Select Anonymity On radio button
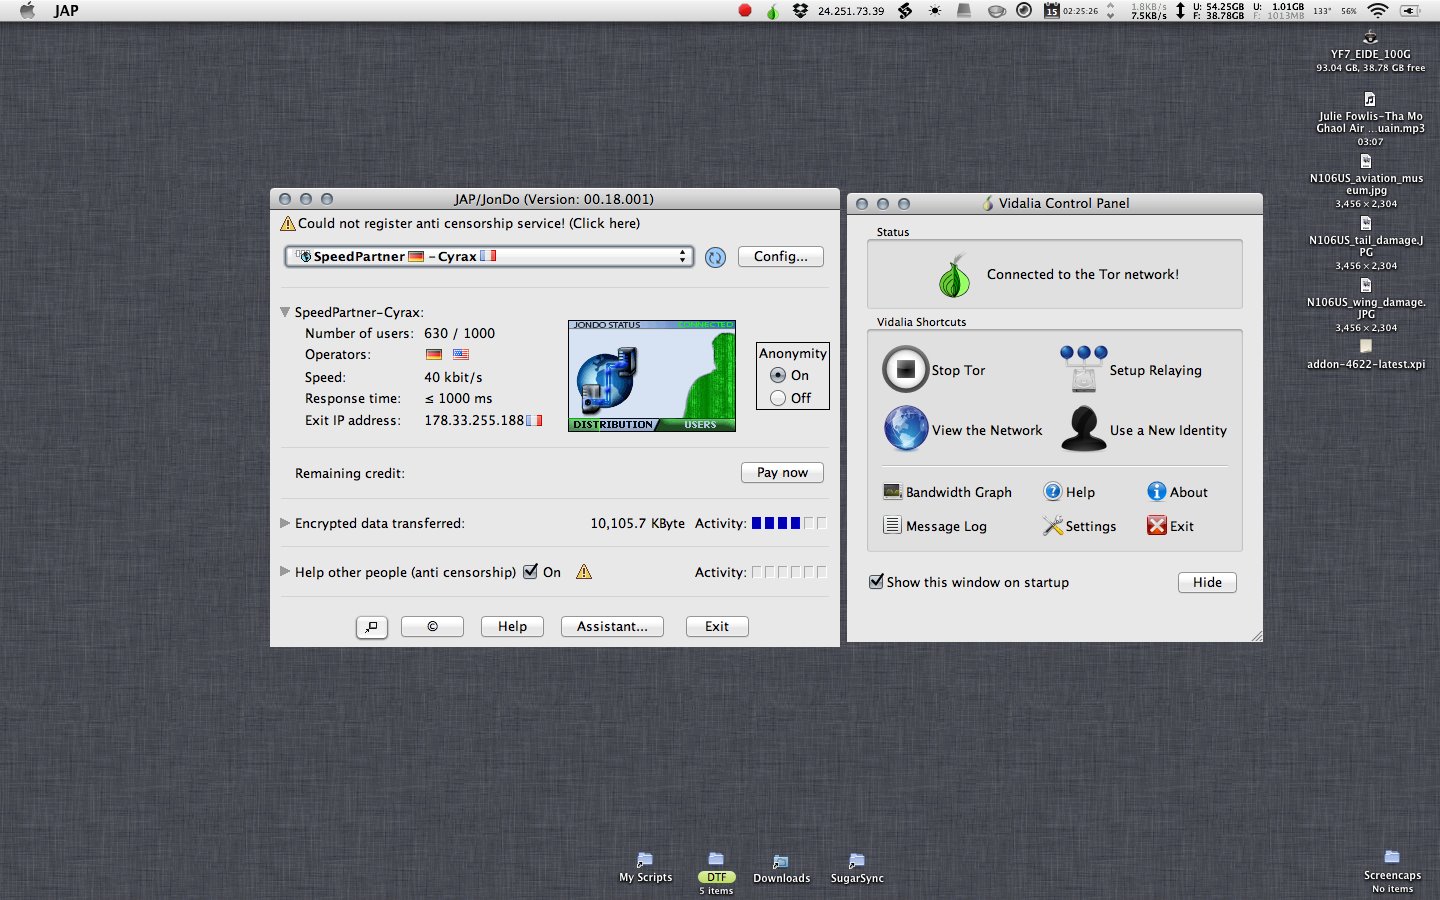Image resolution: width=1440 pixels, height=900 pixels. [778, 376]
